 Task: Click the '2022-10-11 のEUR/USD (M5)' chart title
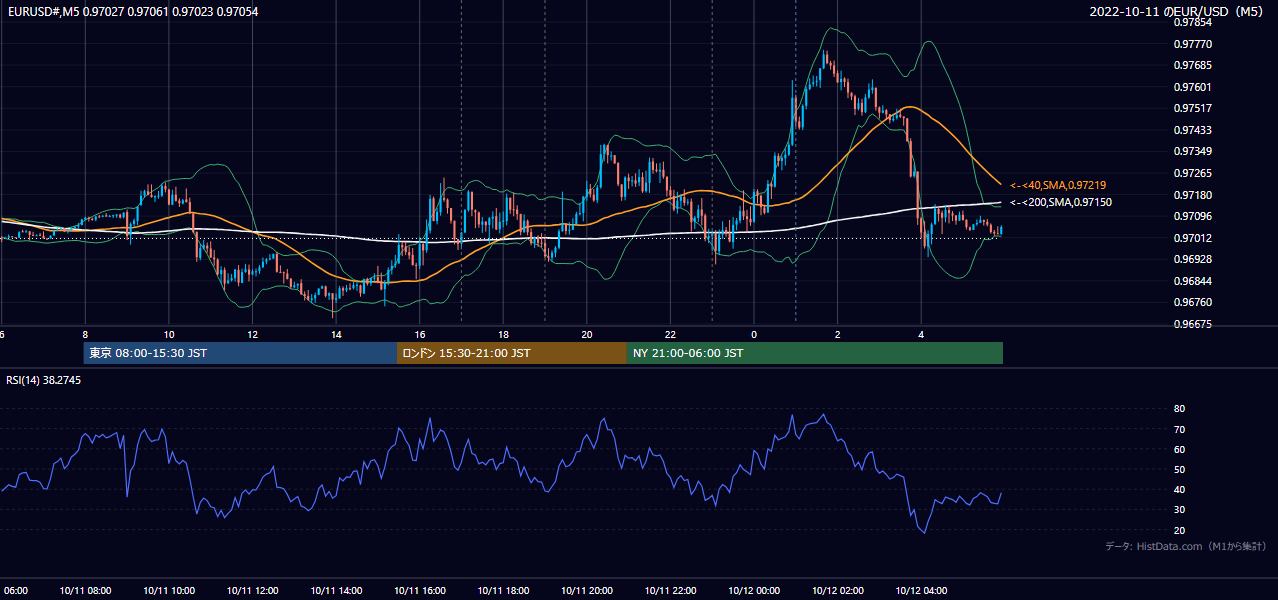[1177, 11]
